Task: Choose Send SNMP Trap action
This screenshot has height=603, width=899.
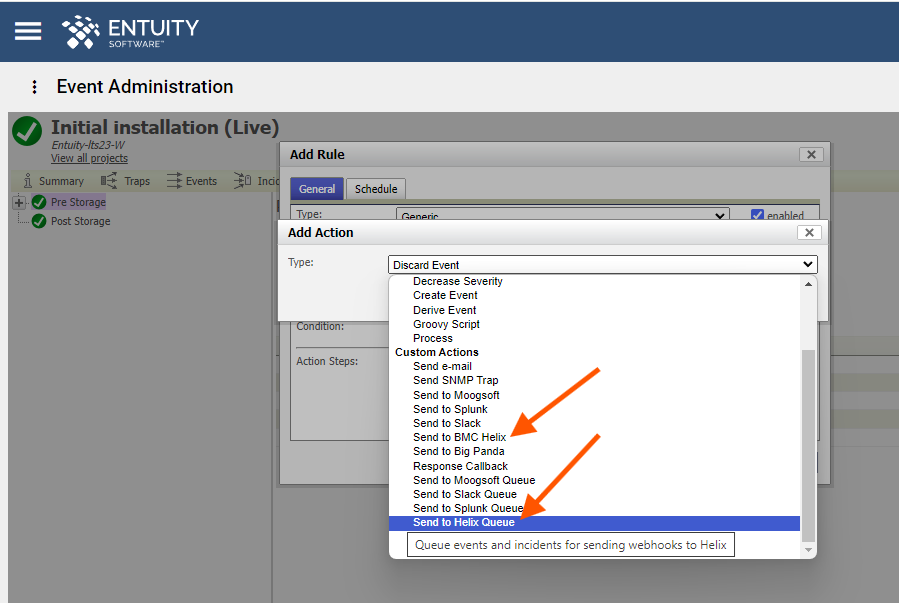Action: (455, 380)
